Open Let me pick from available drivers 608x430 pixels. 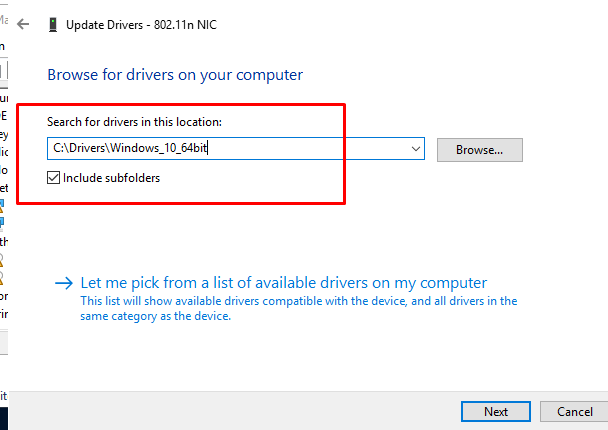(x=283, y=283)
